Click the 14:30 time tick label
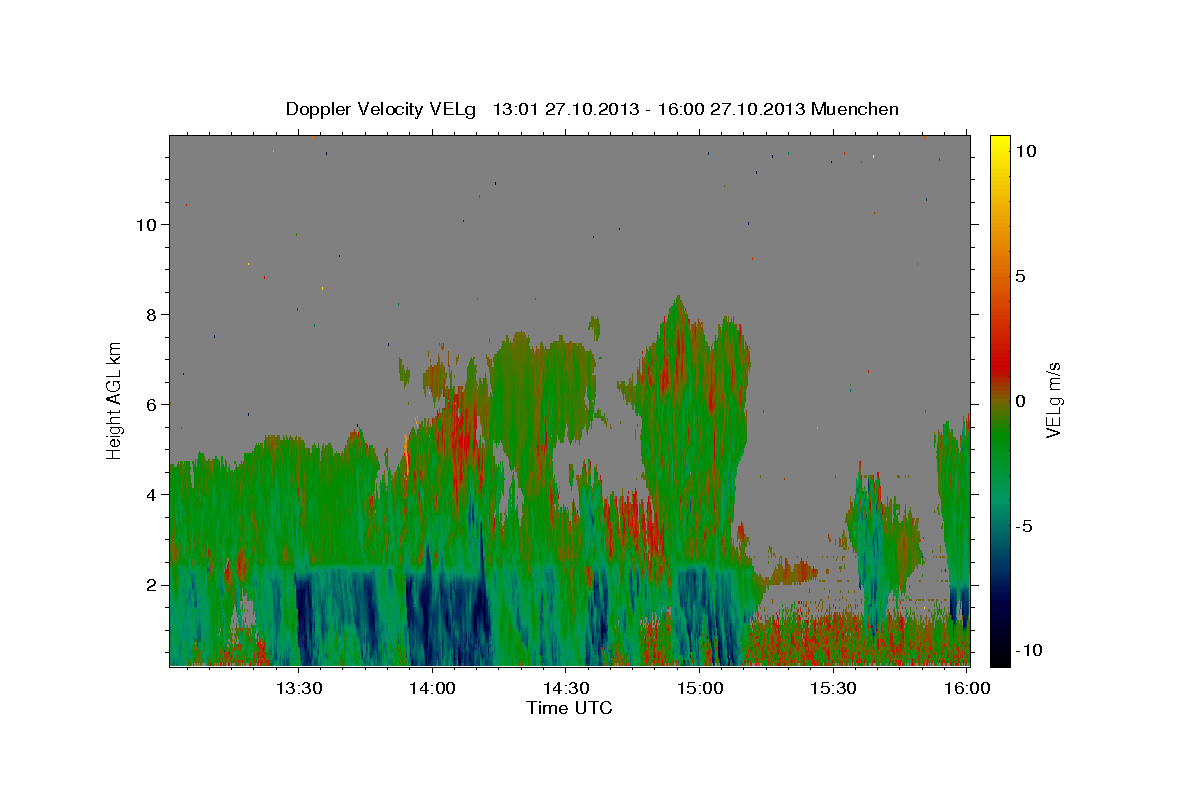Viewport: 1200px width, 800px height. [566, 688]
